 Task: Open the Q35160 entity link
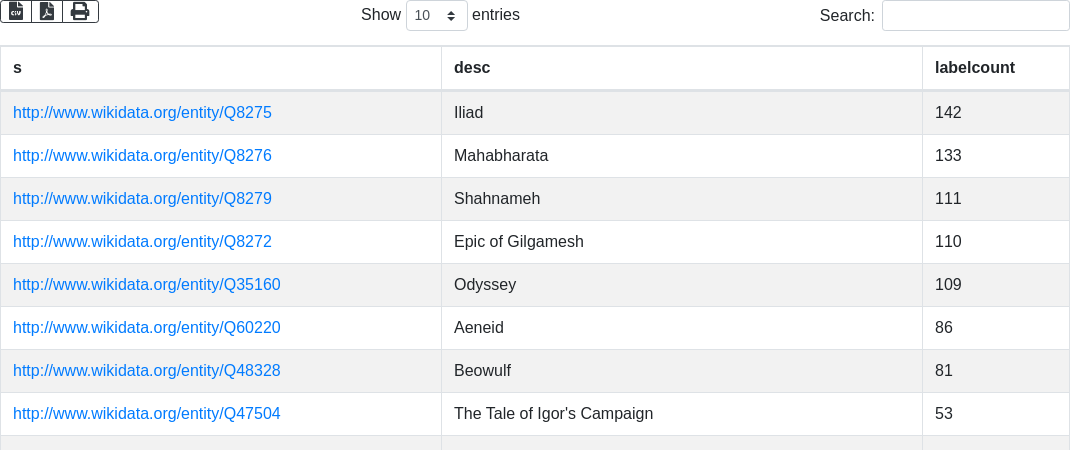click(146, 285)
